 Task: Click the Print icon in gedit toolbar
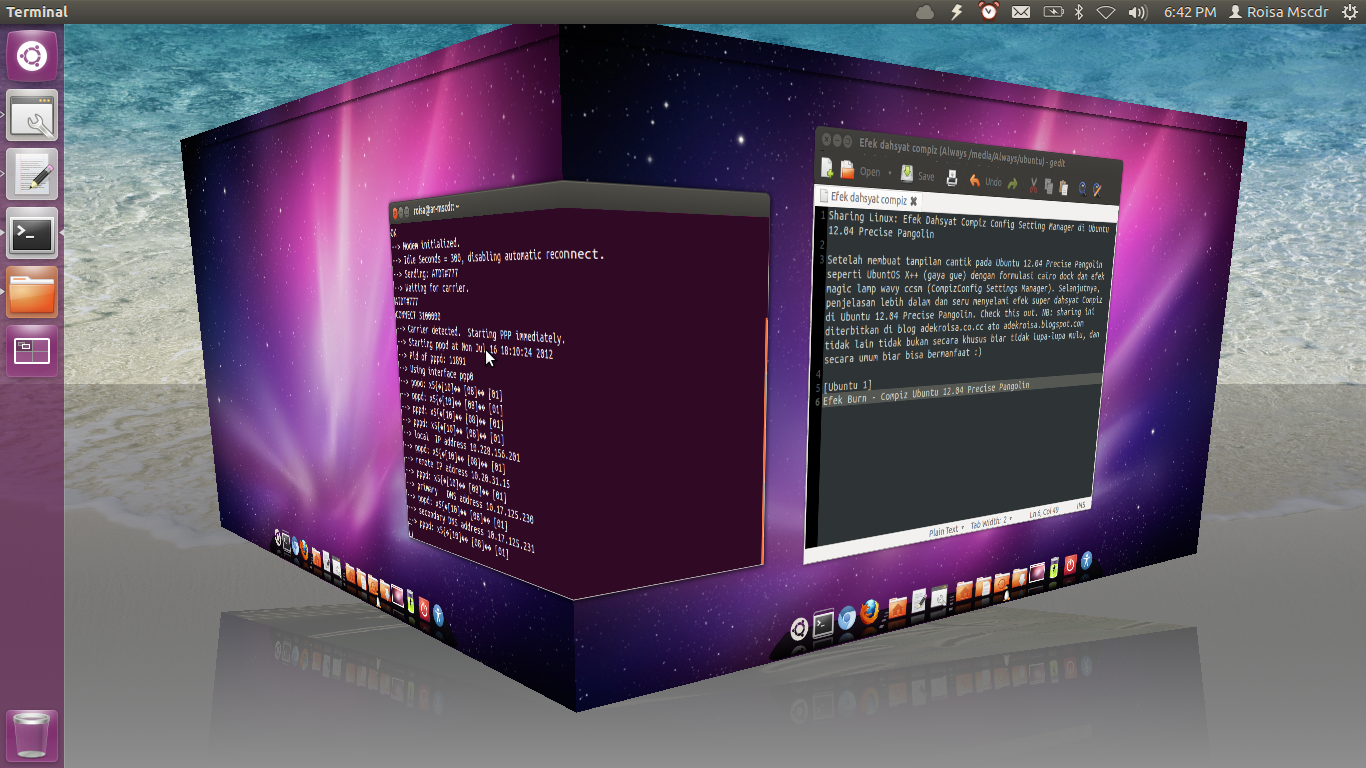952,178
